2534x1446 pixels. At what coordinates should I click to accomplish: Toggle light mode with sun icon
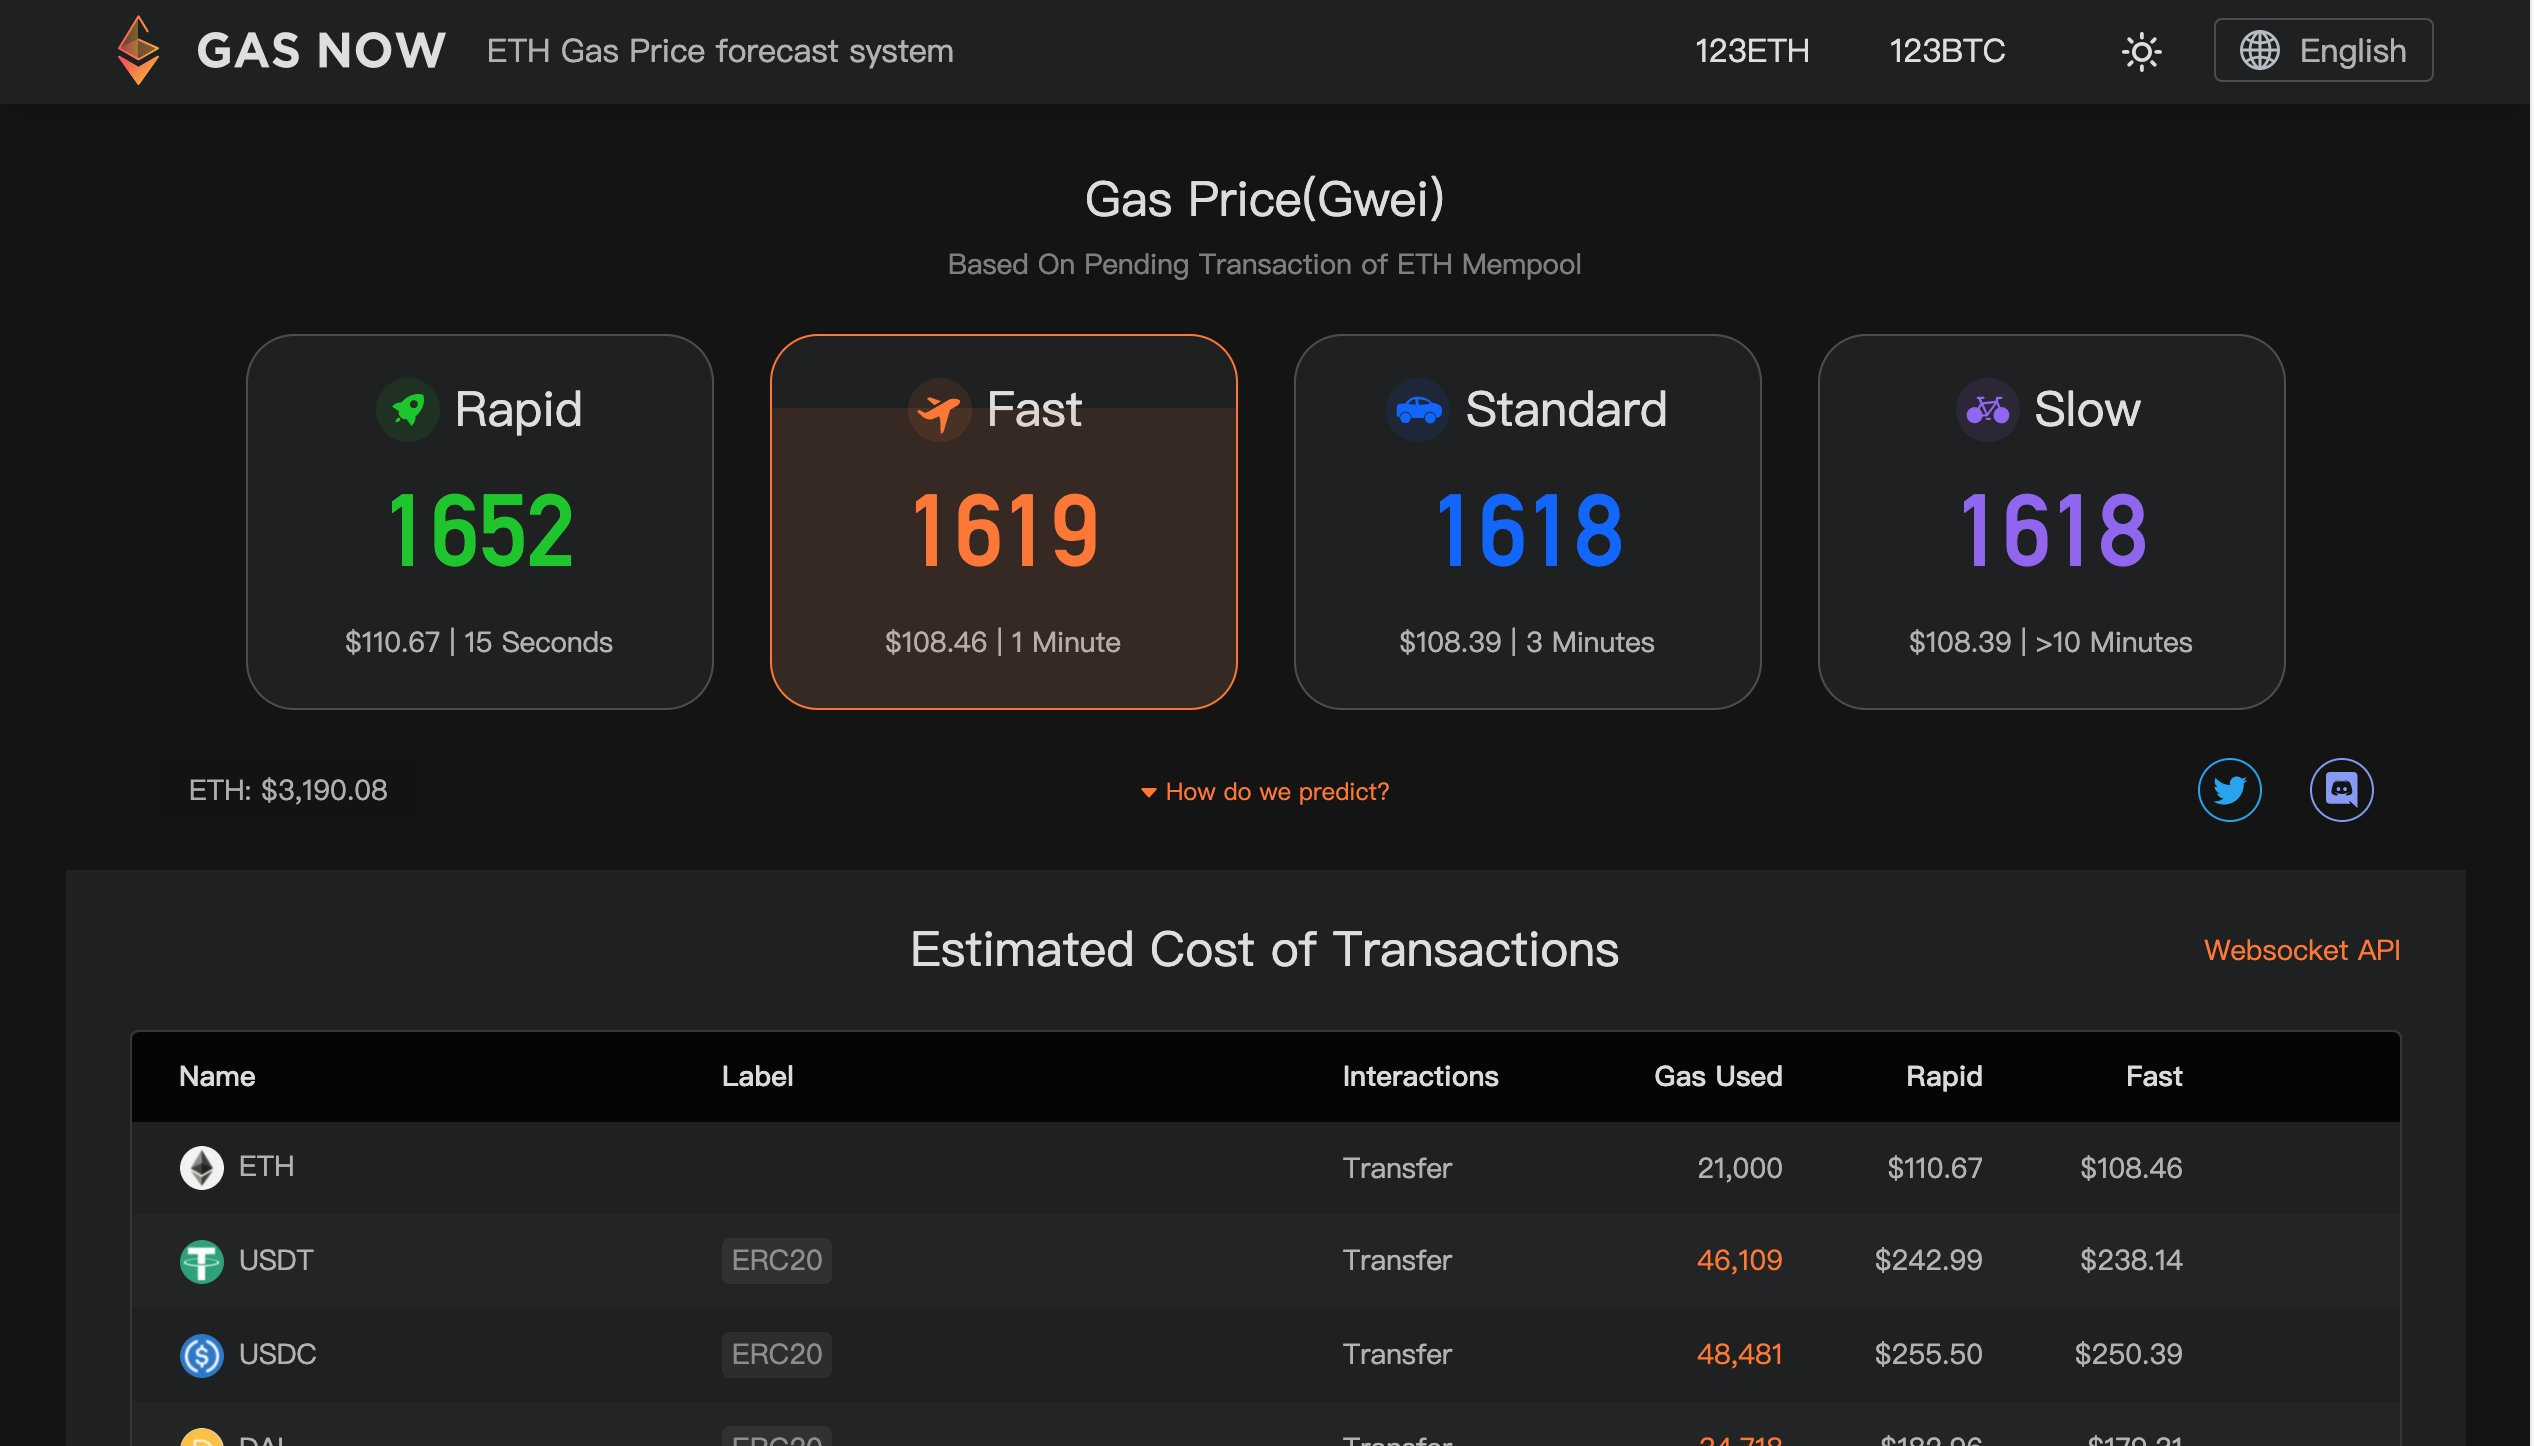[2141, 51]
